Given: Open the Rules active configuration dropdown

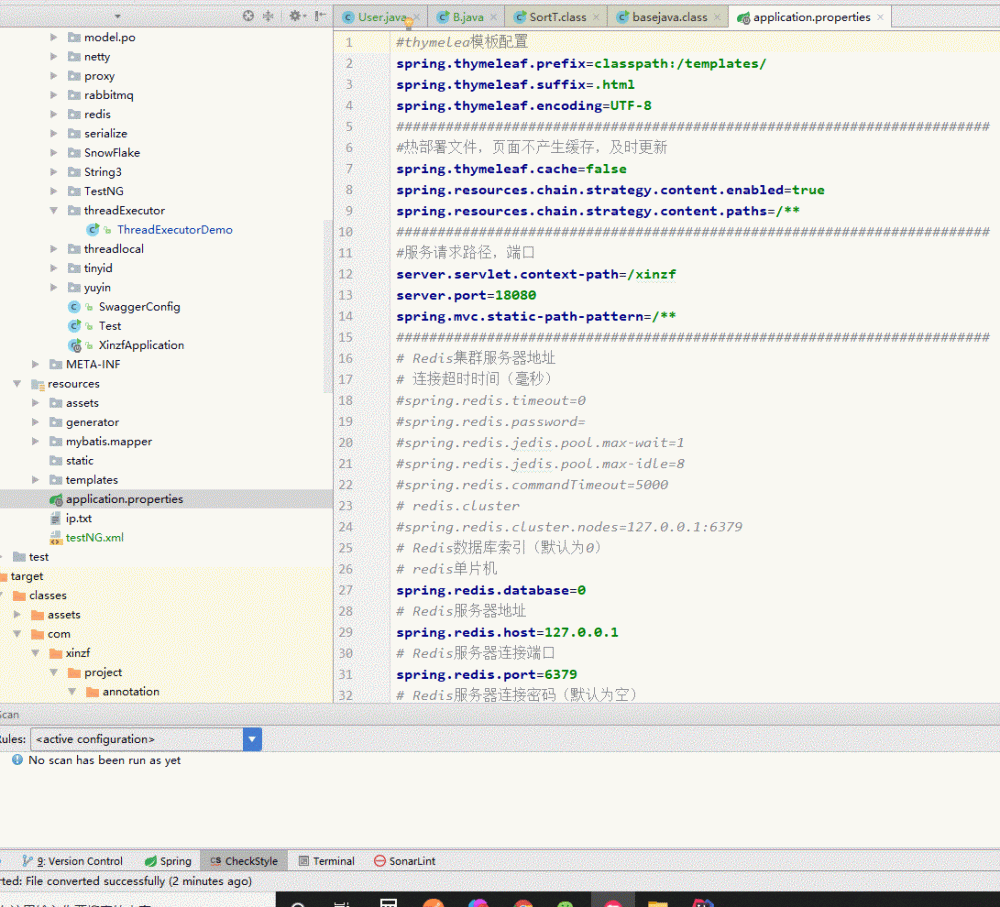Looking at the screenshot, I should point(253,739).
